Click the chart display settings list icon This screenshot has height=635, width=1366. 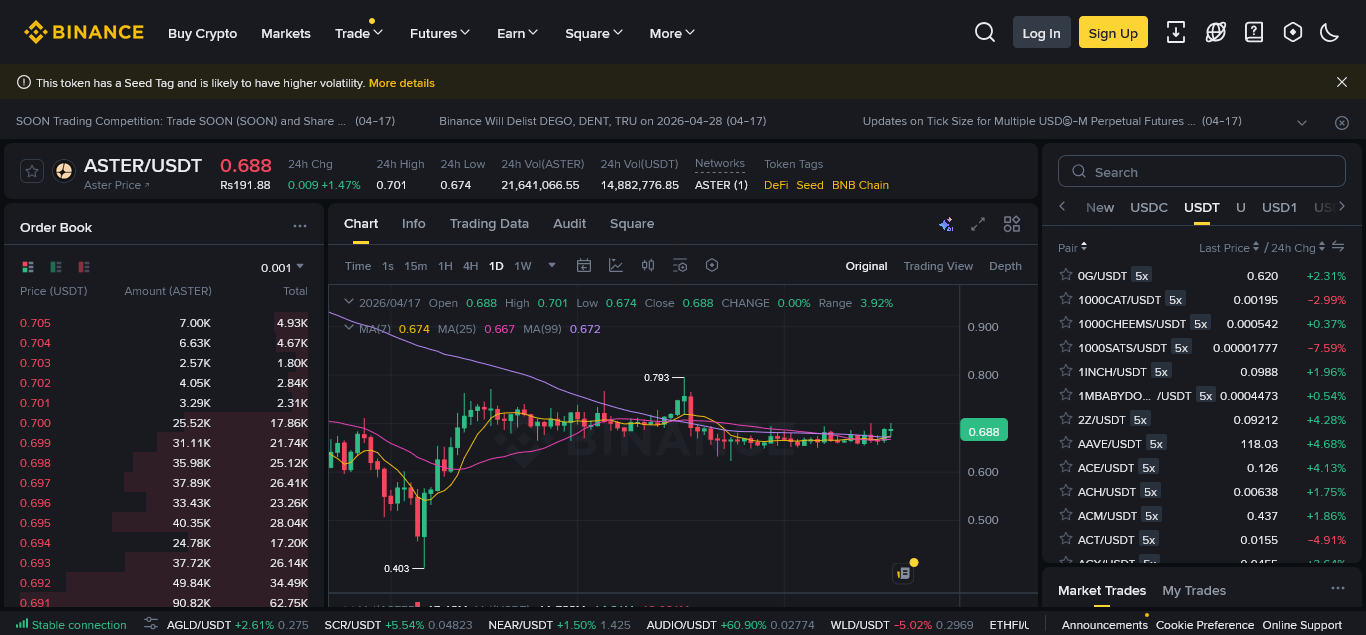click(x=680, y=265)
